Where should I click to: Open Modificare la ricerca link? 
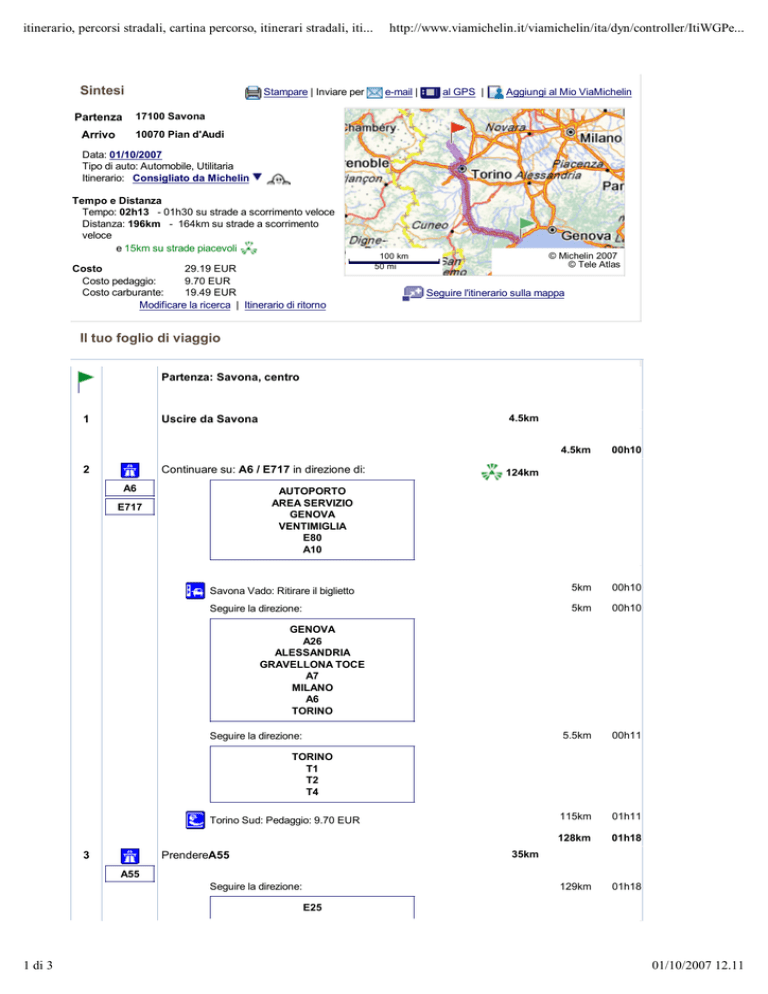tap(185, 305)
